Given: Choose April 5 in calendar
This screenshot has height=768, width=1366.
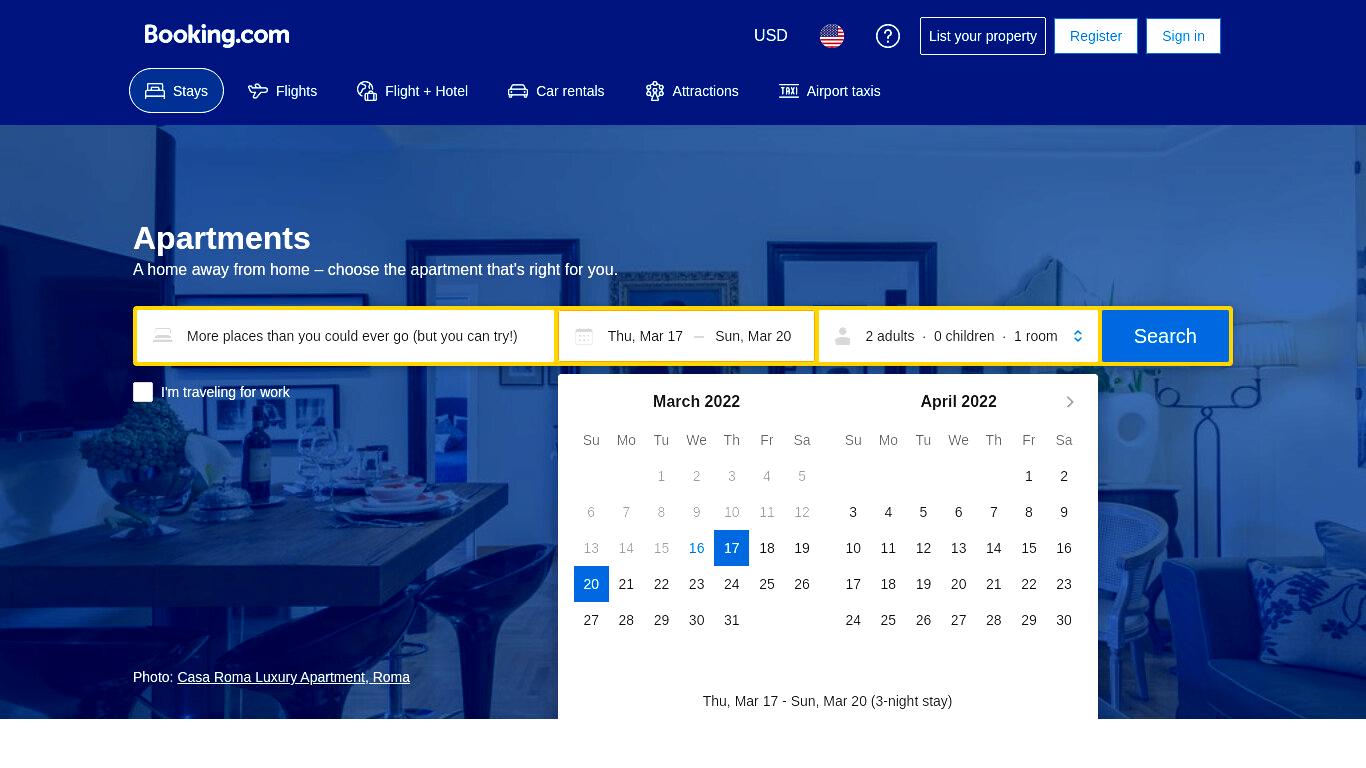Looking at the screenshot, I should coord(923,512).
